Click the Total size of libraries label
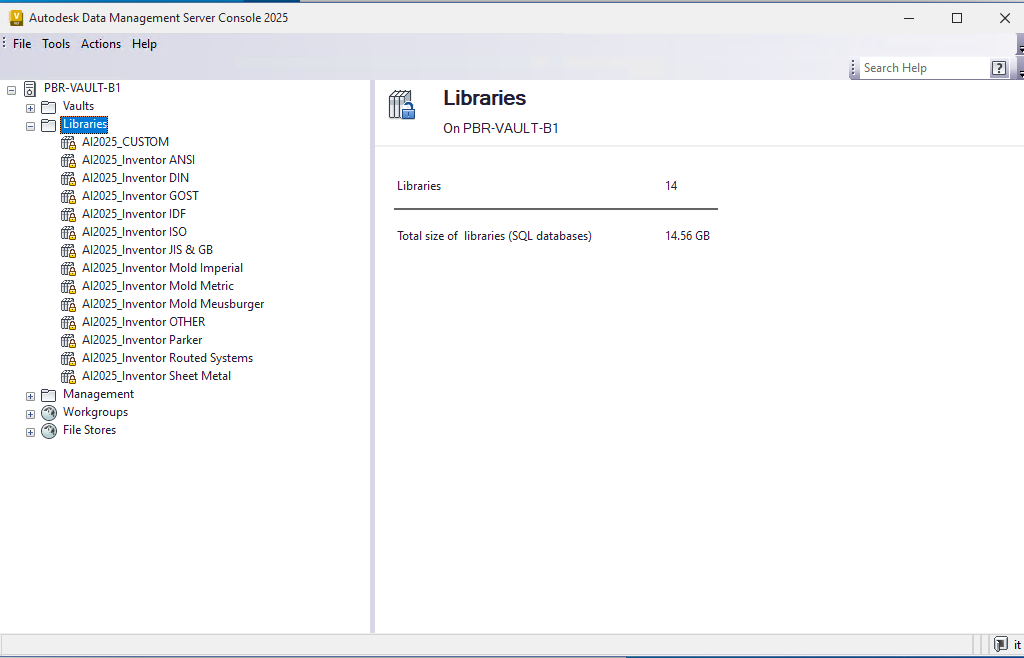Screen dimensions: 1024x658 click(494, 236)
